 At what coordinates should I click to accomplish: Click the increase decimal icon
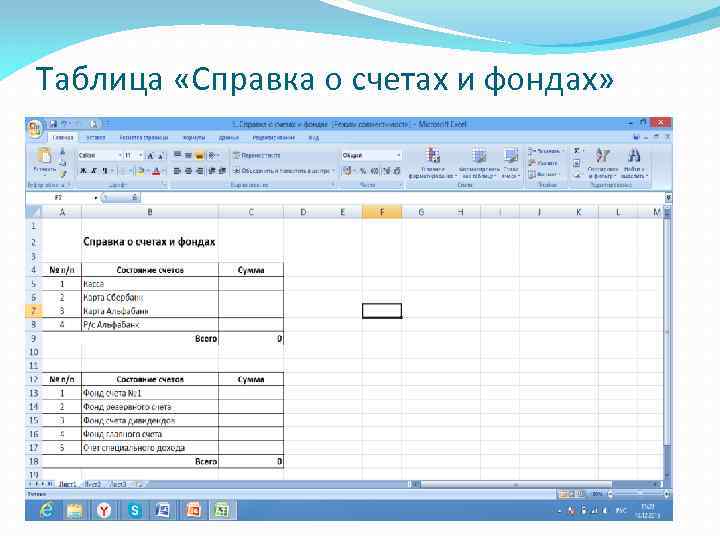[386, 171]
